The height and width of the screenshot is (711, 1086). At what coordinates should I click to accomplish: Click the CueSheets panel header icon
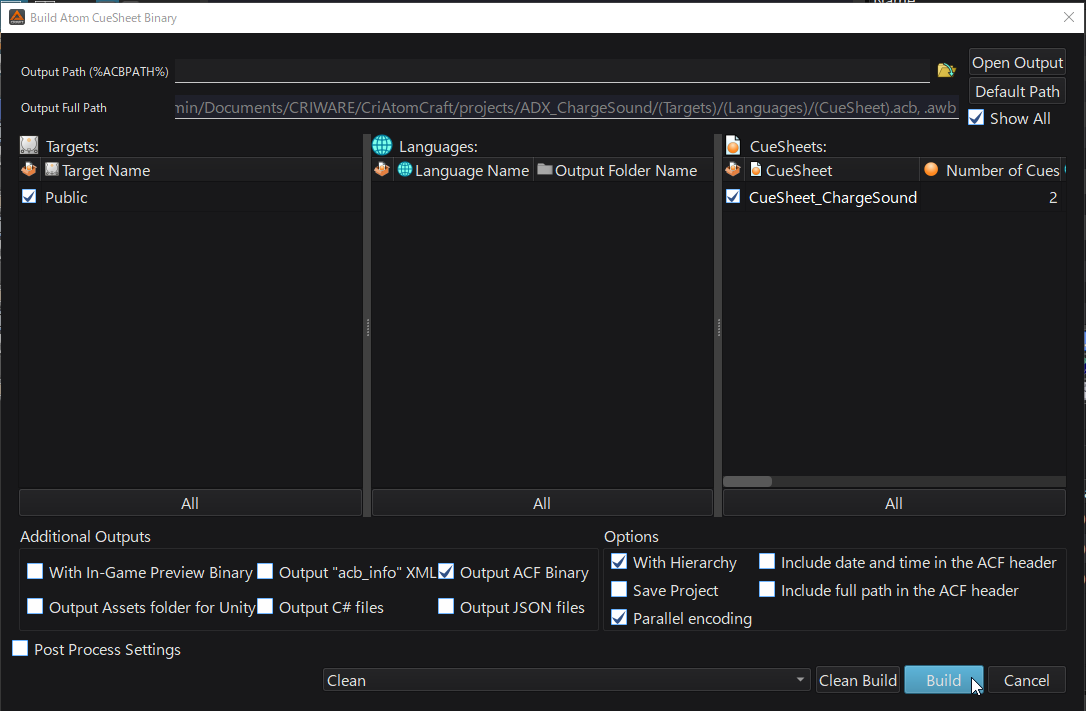coord(733,145)
